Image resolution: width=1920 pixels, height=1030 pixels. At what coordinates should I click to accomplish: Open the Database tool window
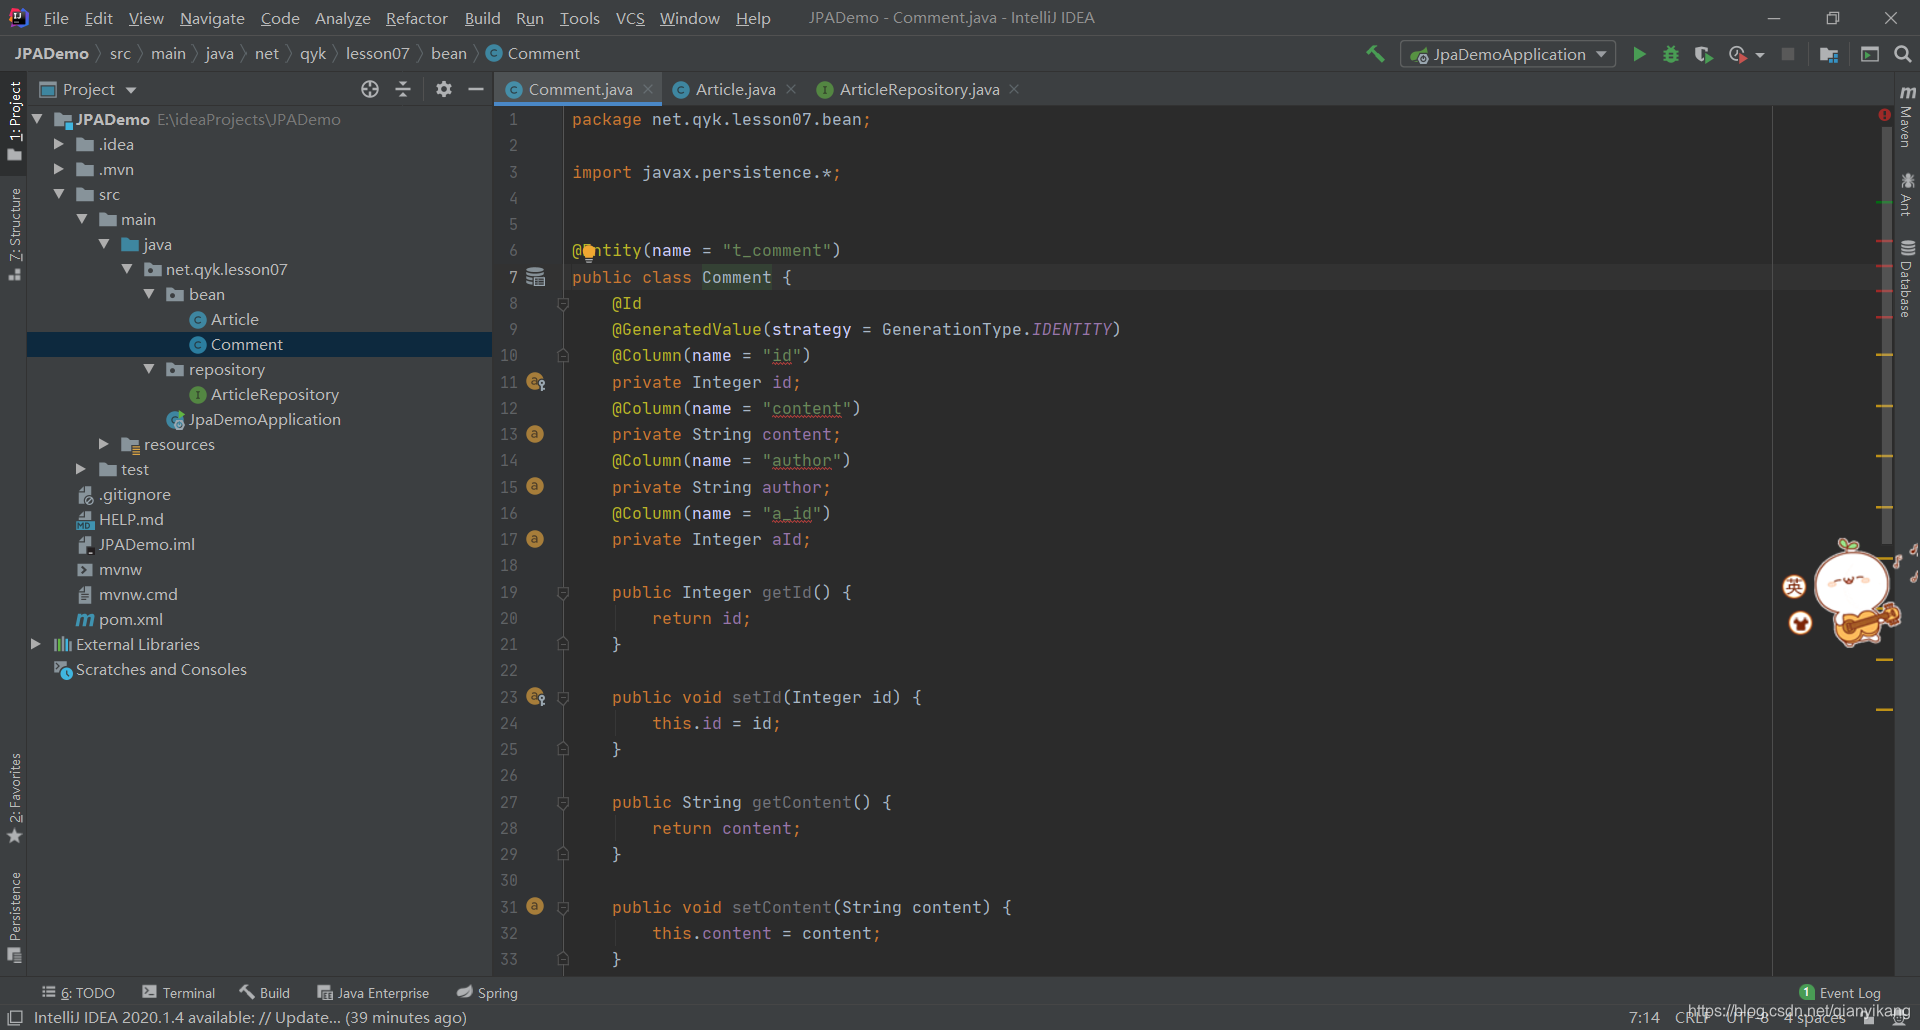(1907, 279)
